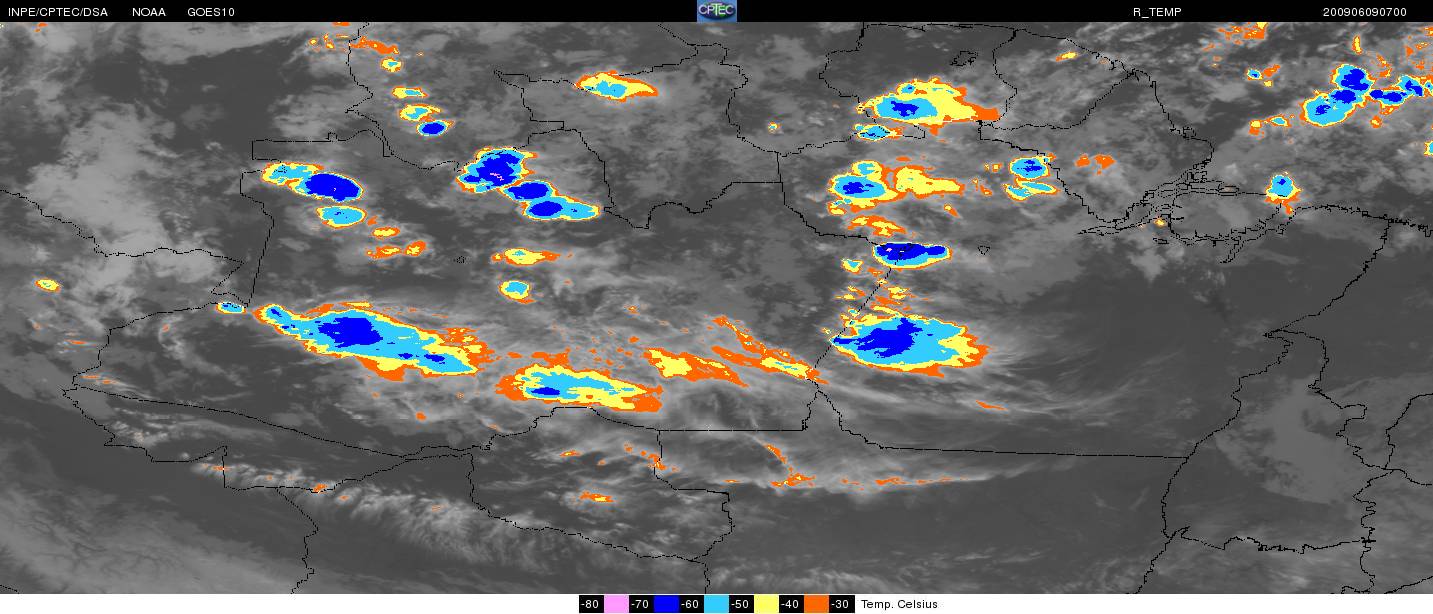Image resolution: width=1433 pixels, height=614 pixels.
Task: Click the NOAA header label
Action: coord(148,12)
